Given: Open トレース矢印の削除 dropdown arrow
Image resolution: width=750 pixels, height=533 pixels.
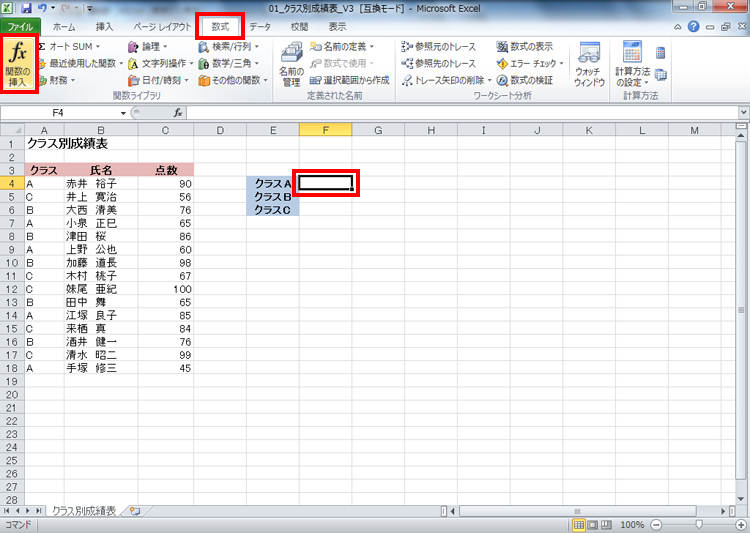Looking at the screenshot, I should (489, 80).
